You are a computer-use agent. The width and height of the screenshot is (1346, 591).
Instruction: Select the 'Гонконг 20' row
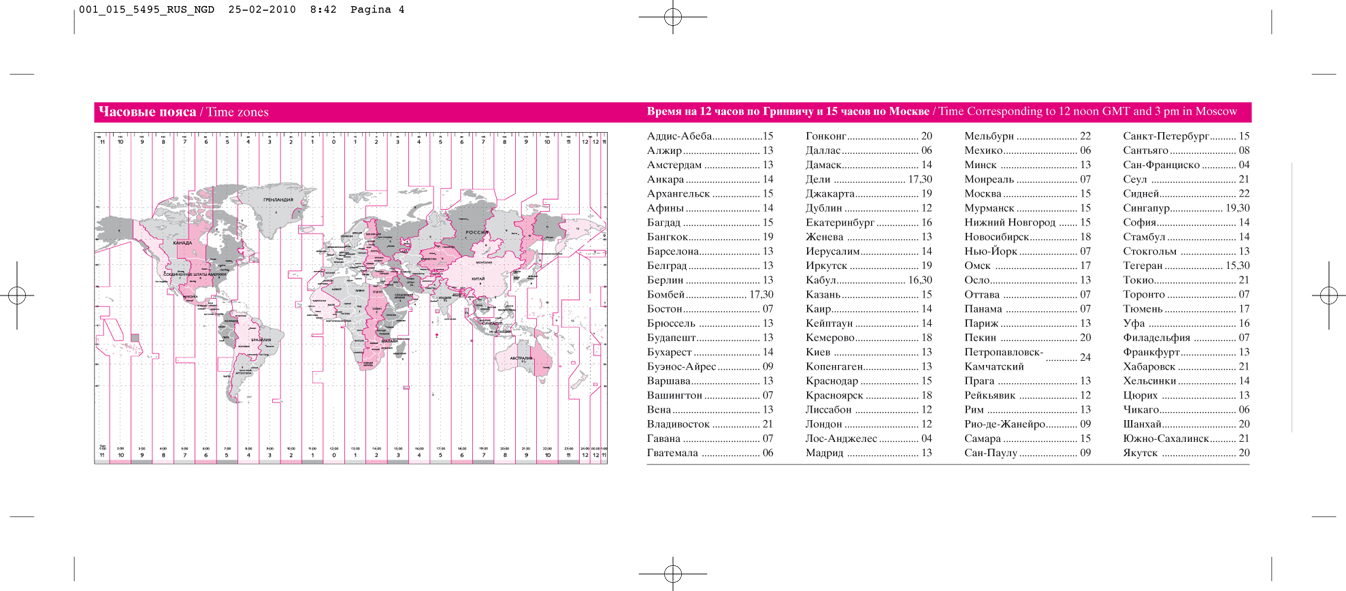point(869,136)
